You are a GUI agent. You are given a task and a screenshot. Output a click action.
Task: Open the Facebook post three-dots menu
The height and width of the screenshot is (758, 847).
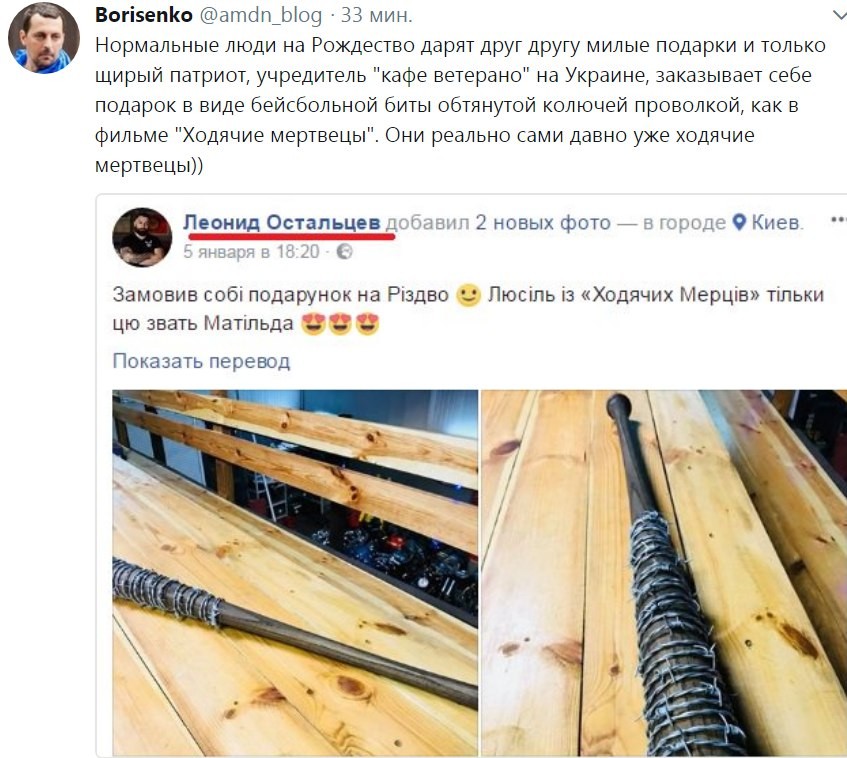(838, 220)
